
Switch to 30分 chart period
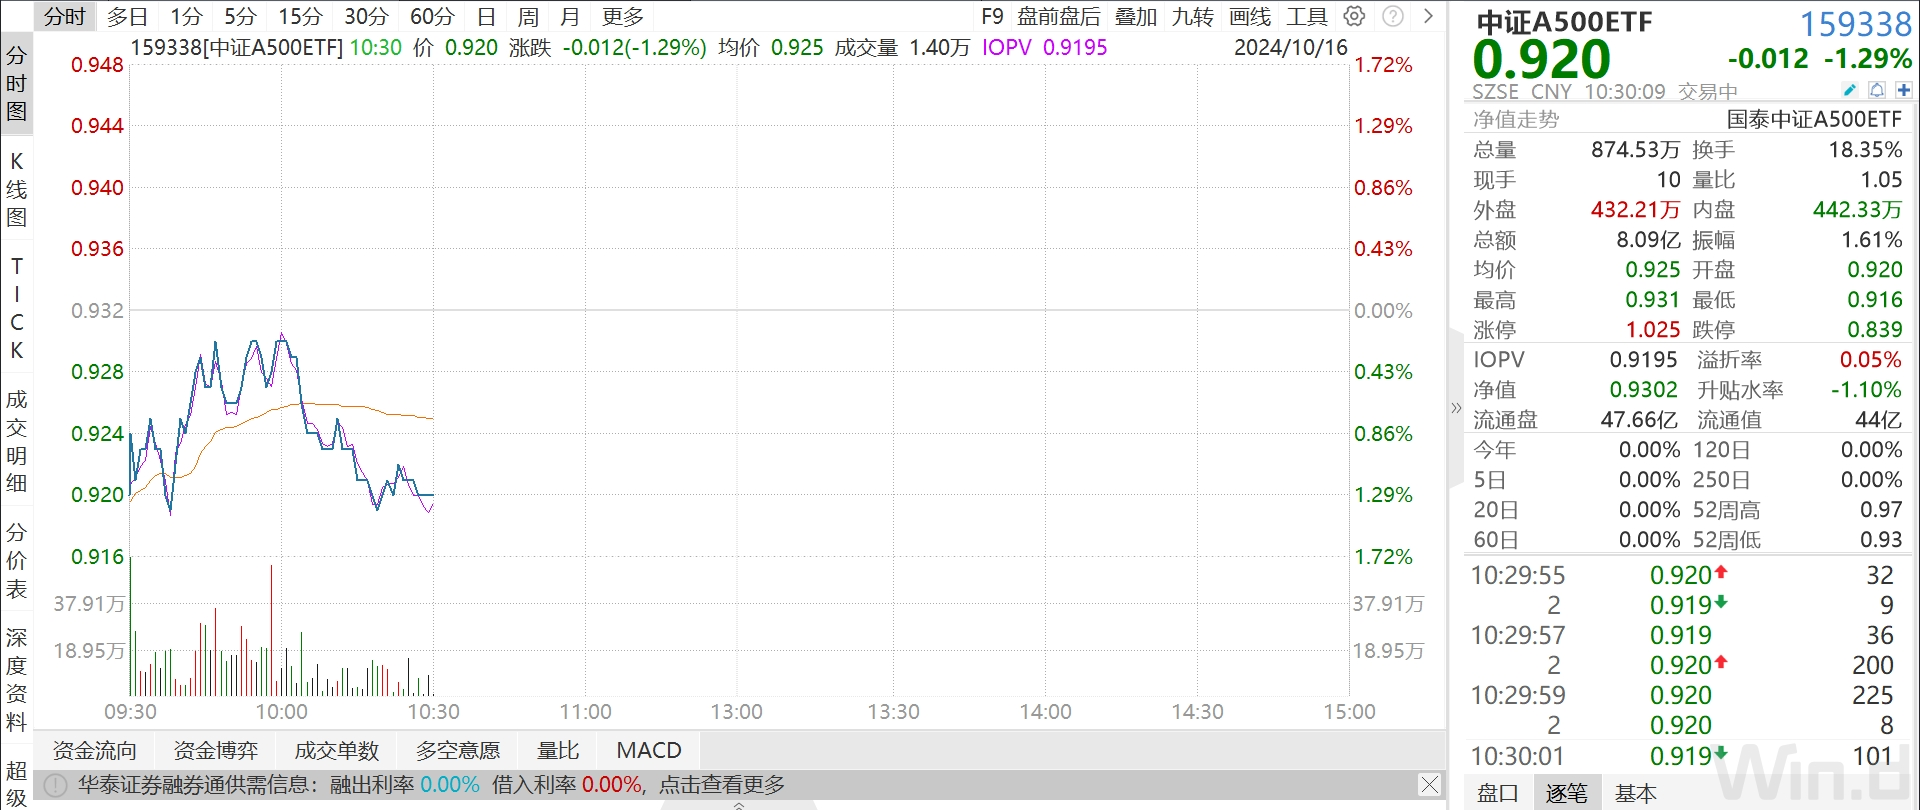click(x=366, y=16)
